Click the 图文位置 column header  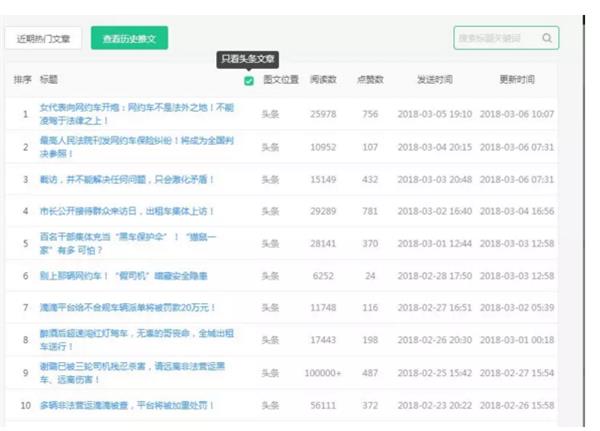coord(281,79)
